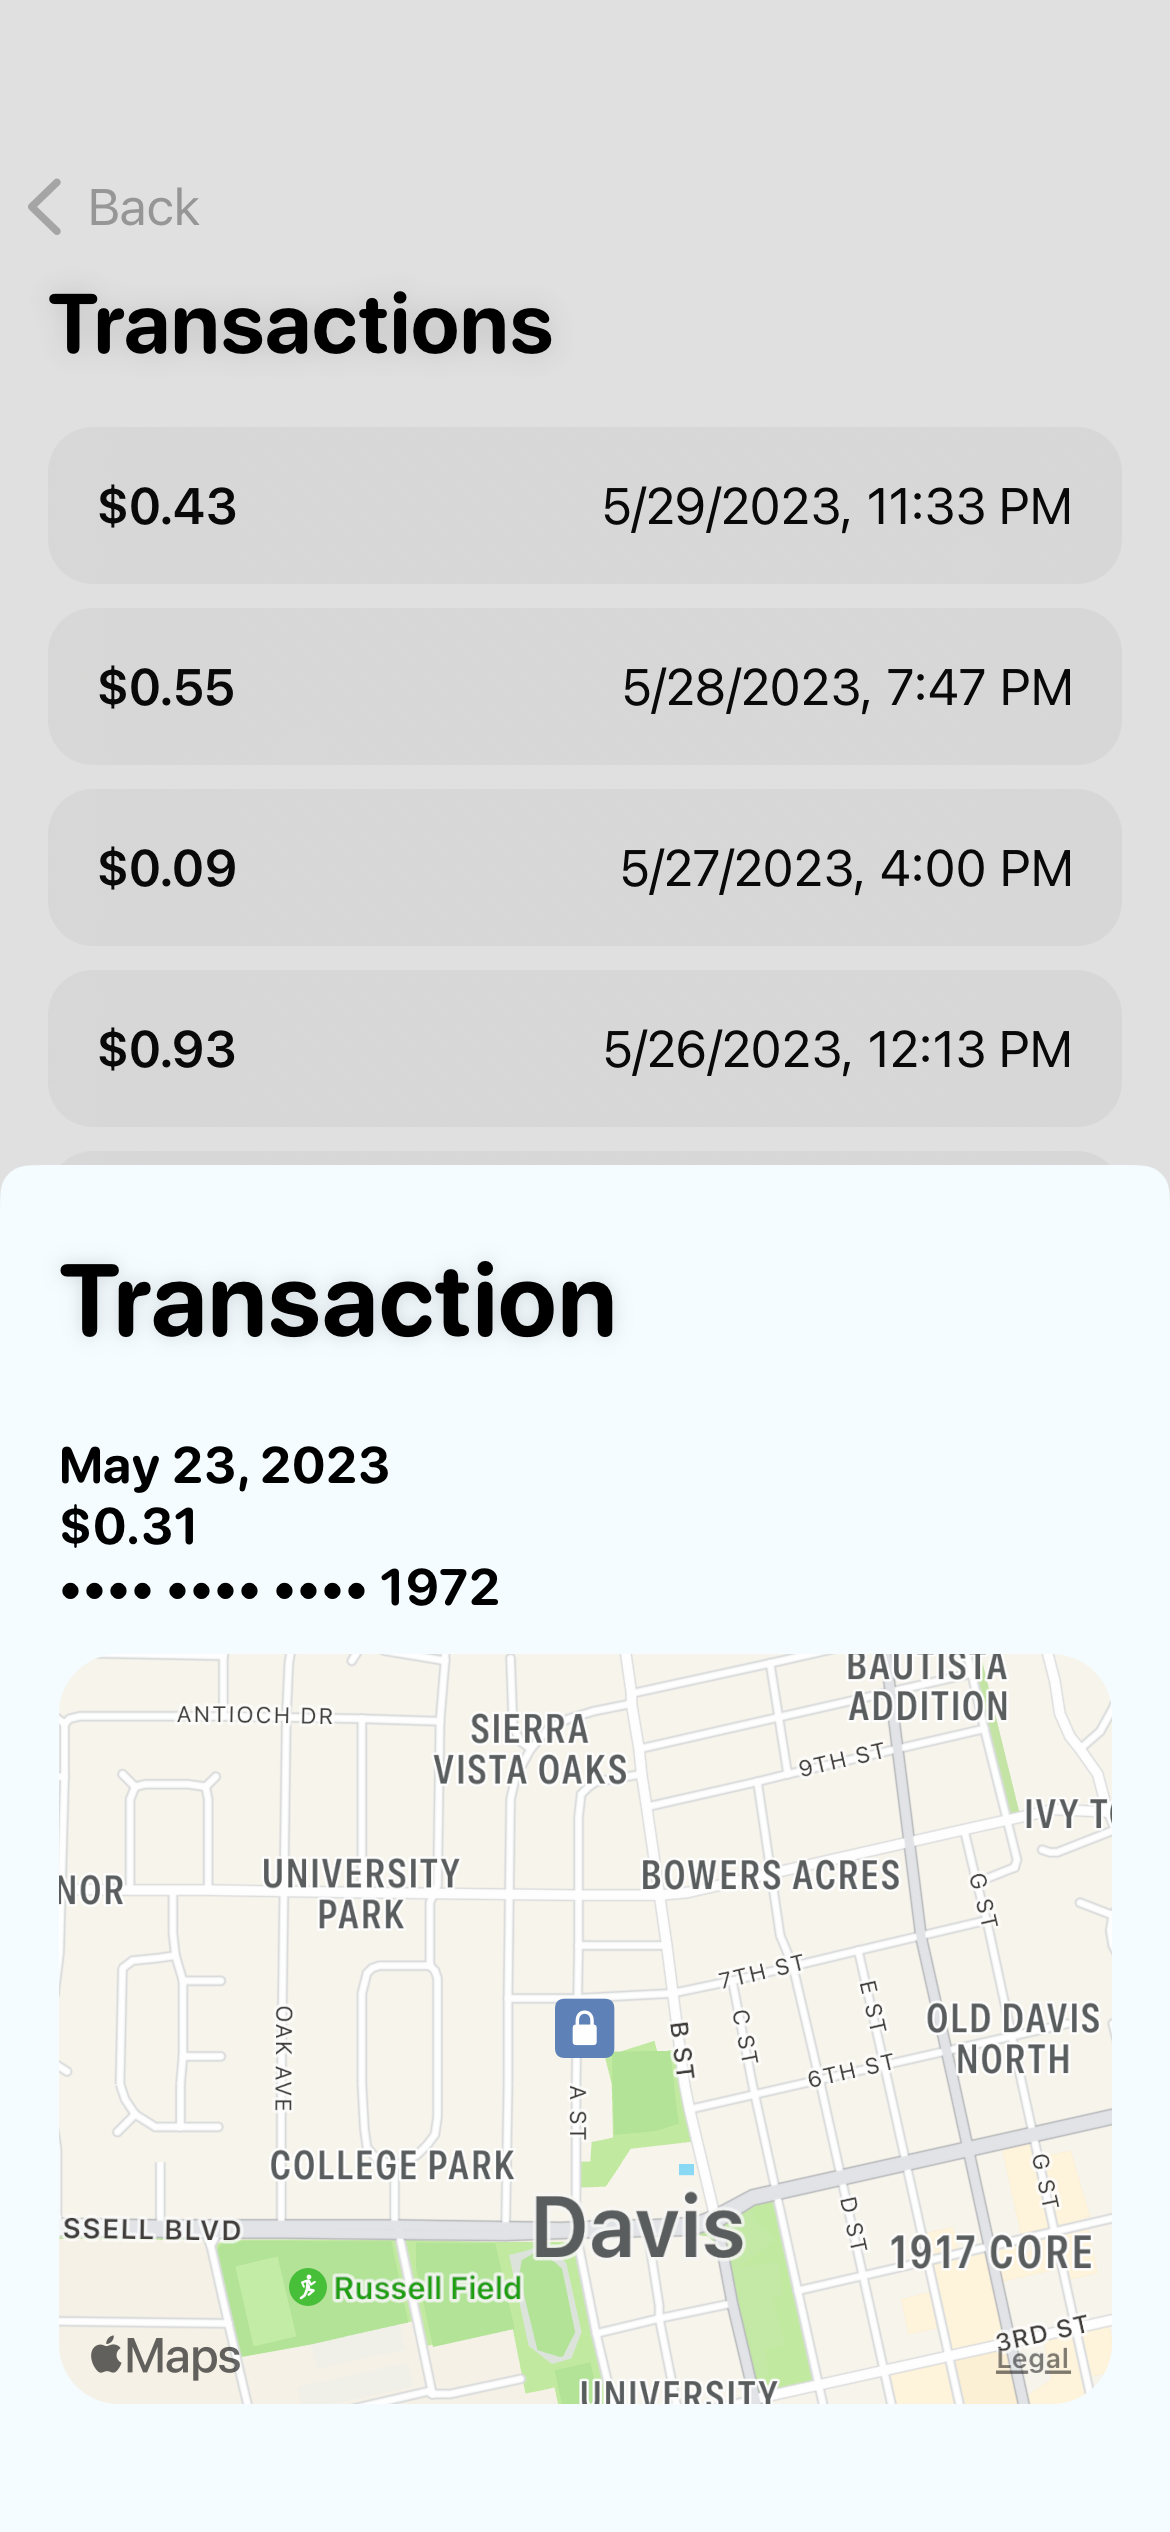
Task: Click the University Park map label
Action: point(361,1894)
